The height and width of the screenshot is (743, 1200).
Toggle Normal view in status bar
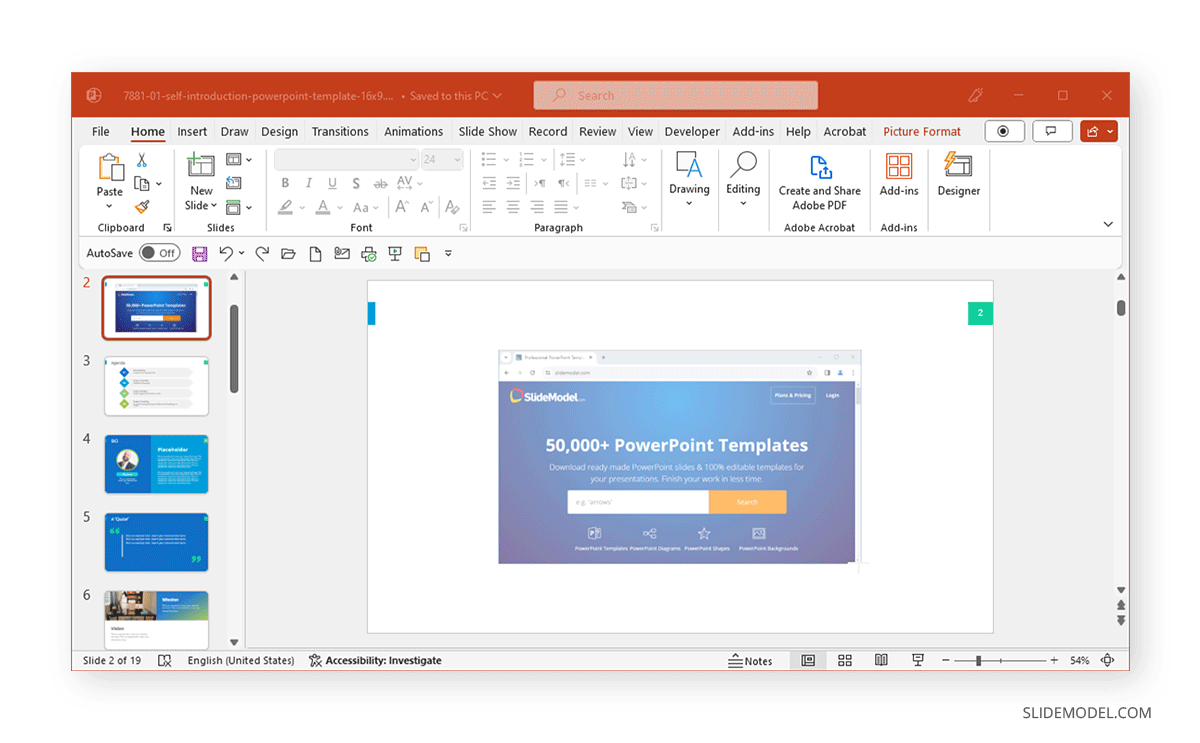[808, 660]
